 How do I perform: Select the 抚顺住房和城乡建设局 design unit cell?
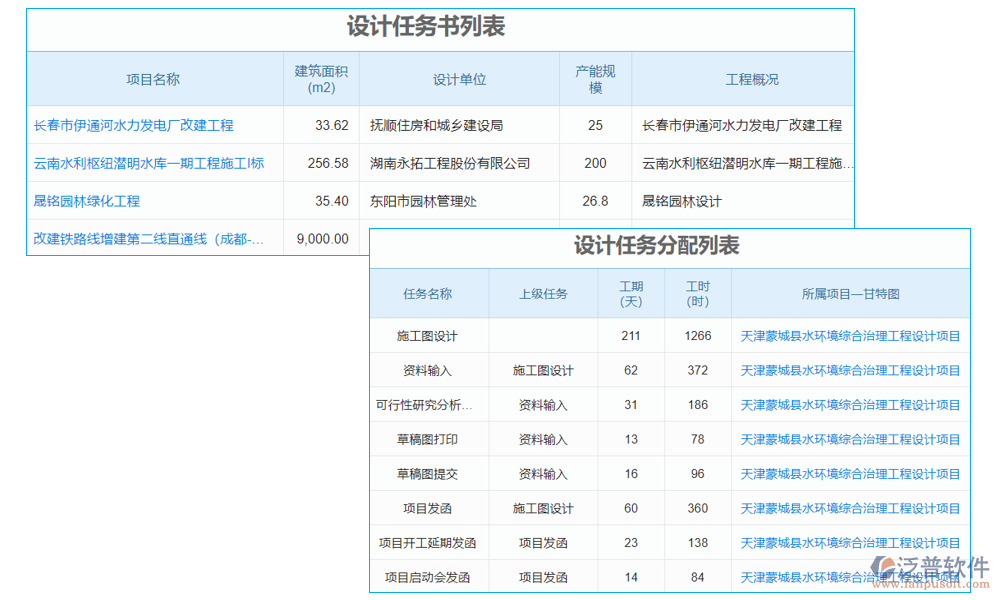click(x=436, y=125)
